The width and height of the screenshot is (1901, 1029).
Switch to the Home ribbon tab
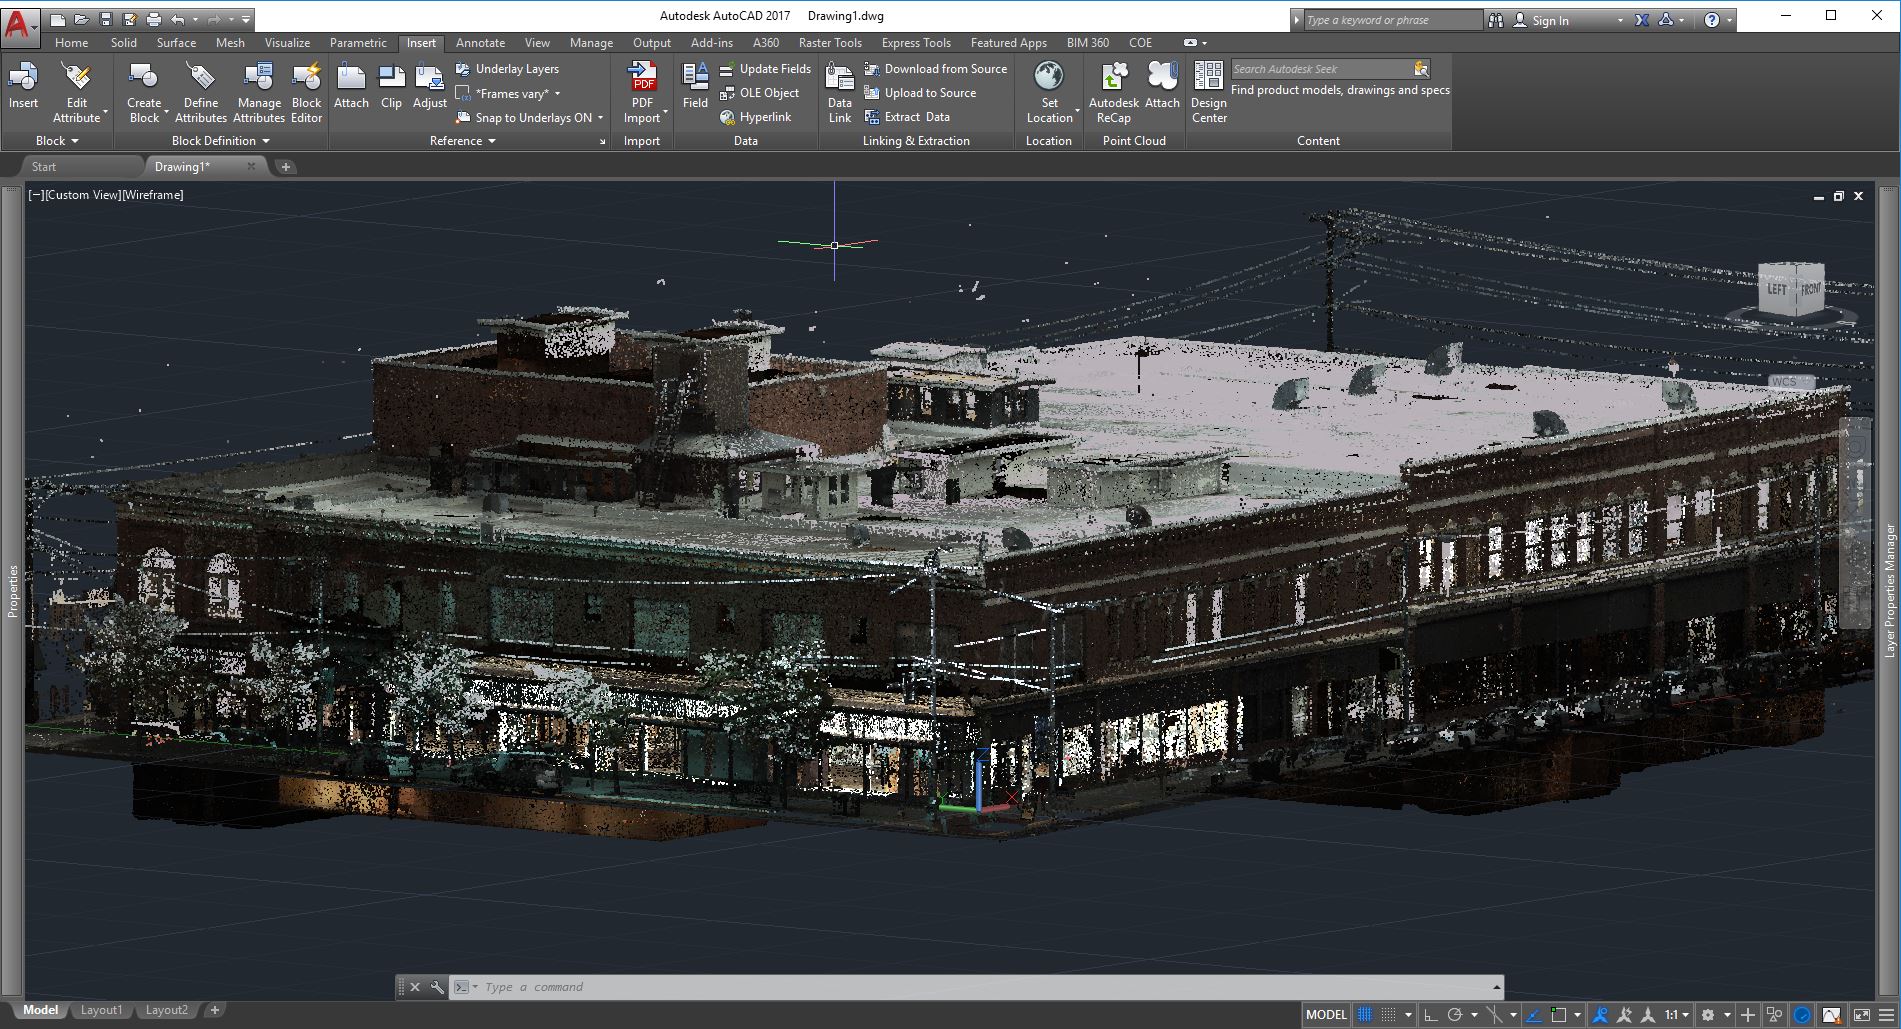71,43
